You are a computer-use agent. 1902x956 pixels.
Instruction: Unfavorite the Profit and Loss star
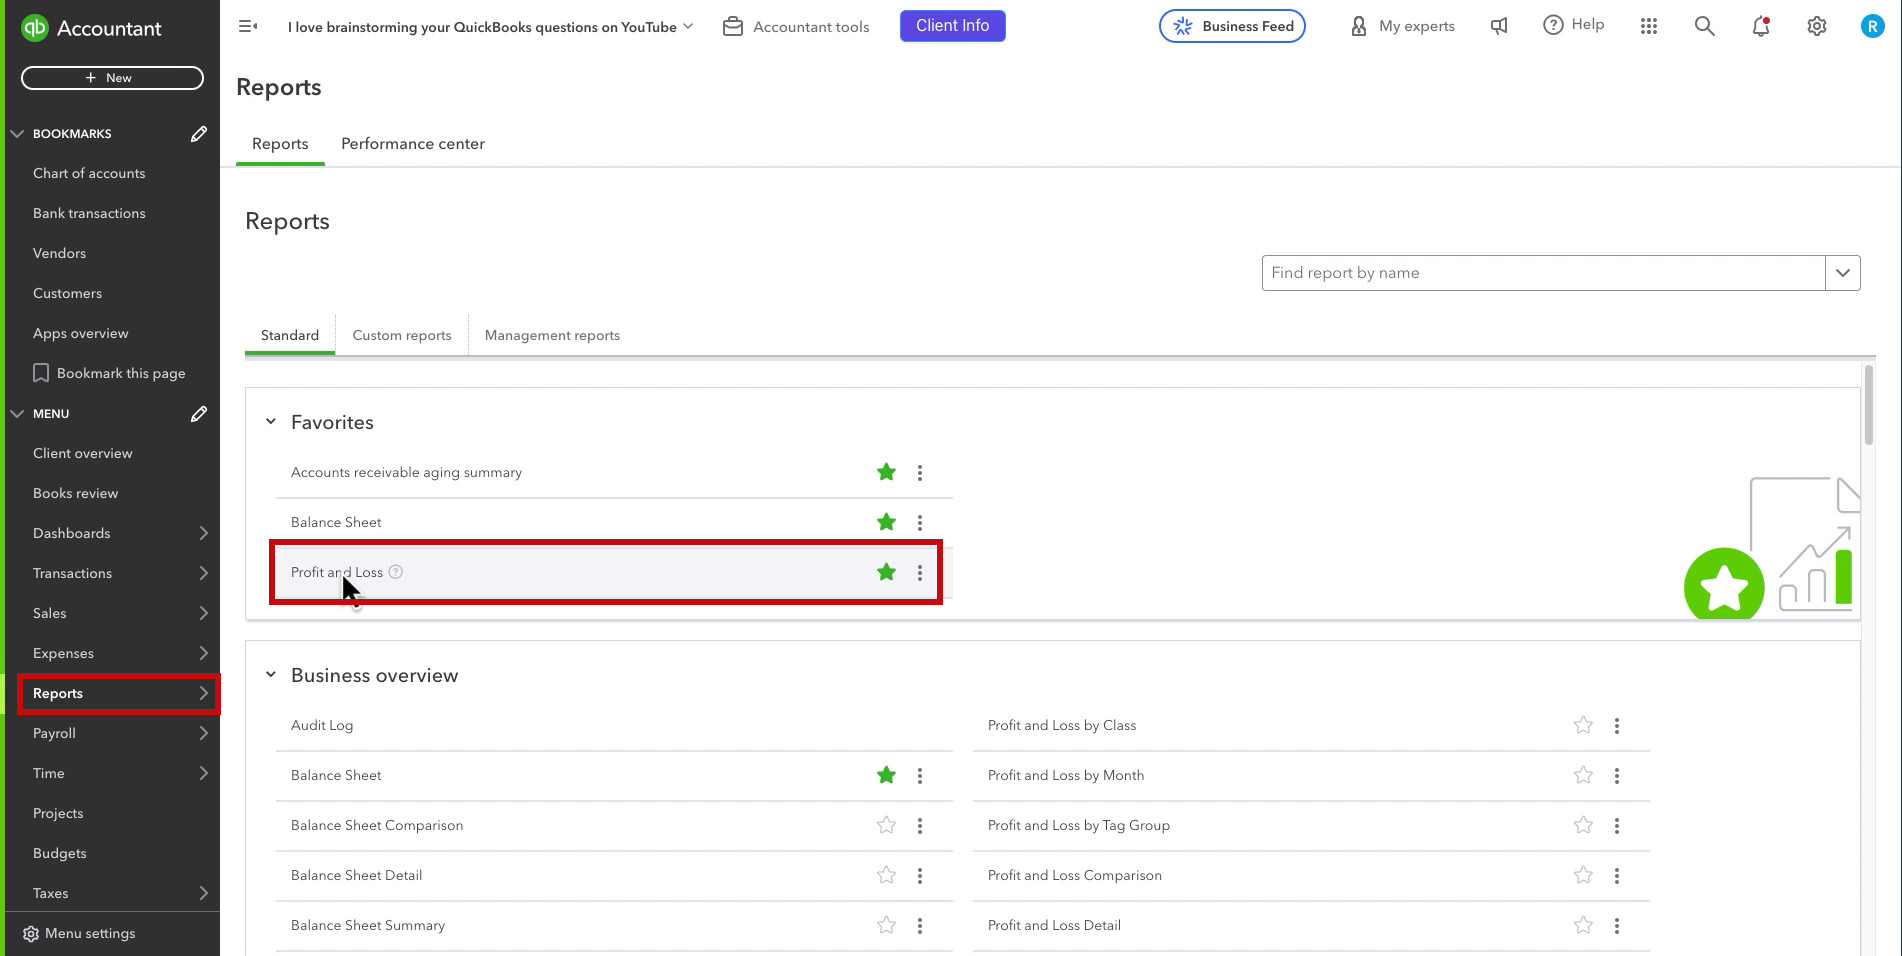[886, 572]
